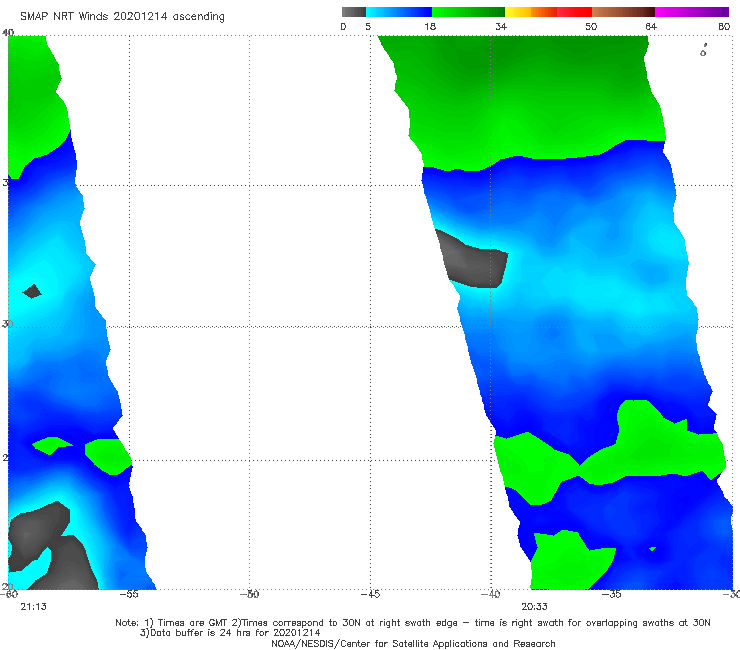Click the NOAA/NESDIS credit line
The image size is (740, 650).
(x=413, y=643)
